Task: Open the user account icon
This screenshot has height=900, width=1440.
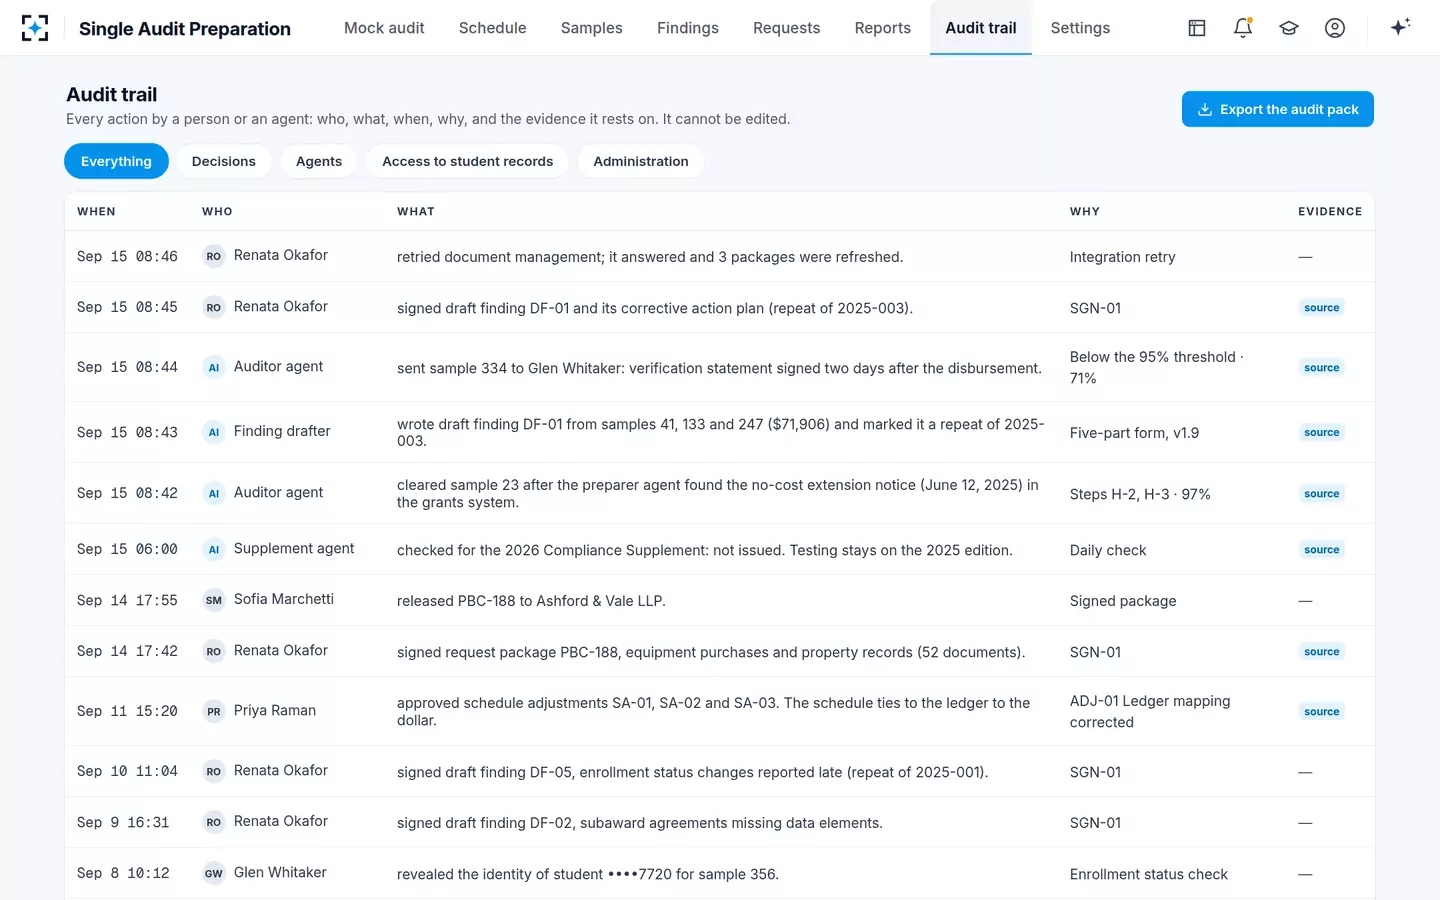Action: click(1335, 28)
